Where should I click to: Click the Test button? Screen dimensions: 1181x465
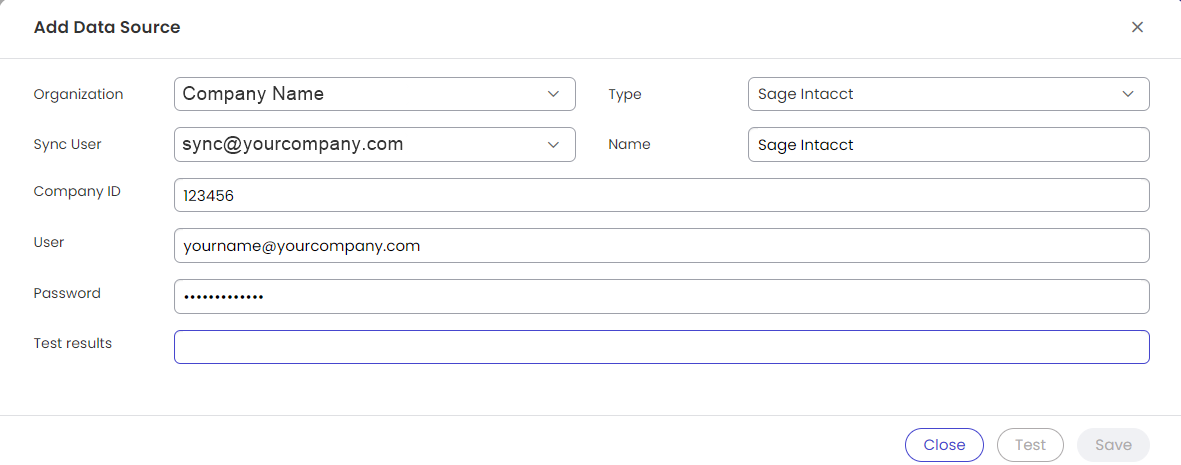1030,445
